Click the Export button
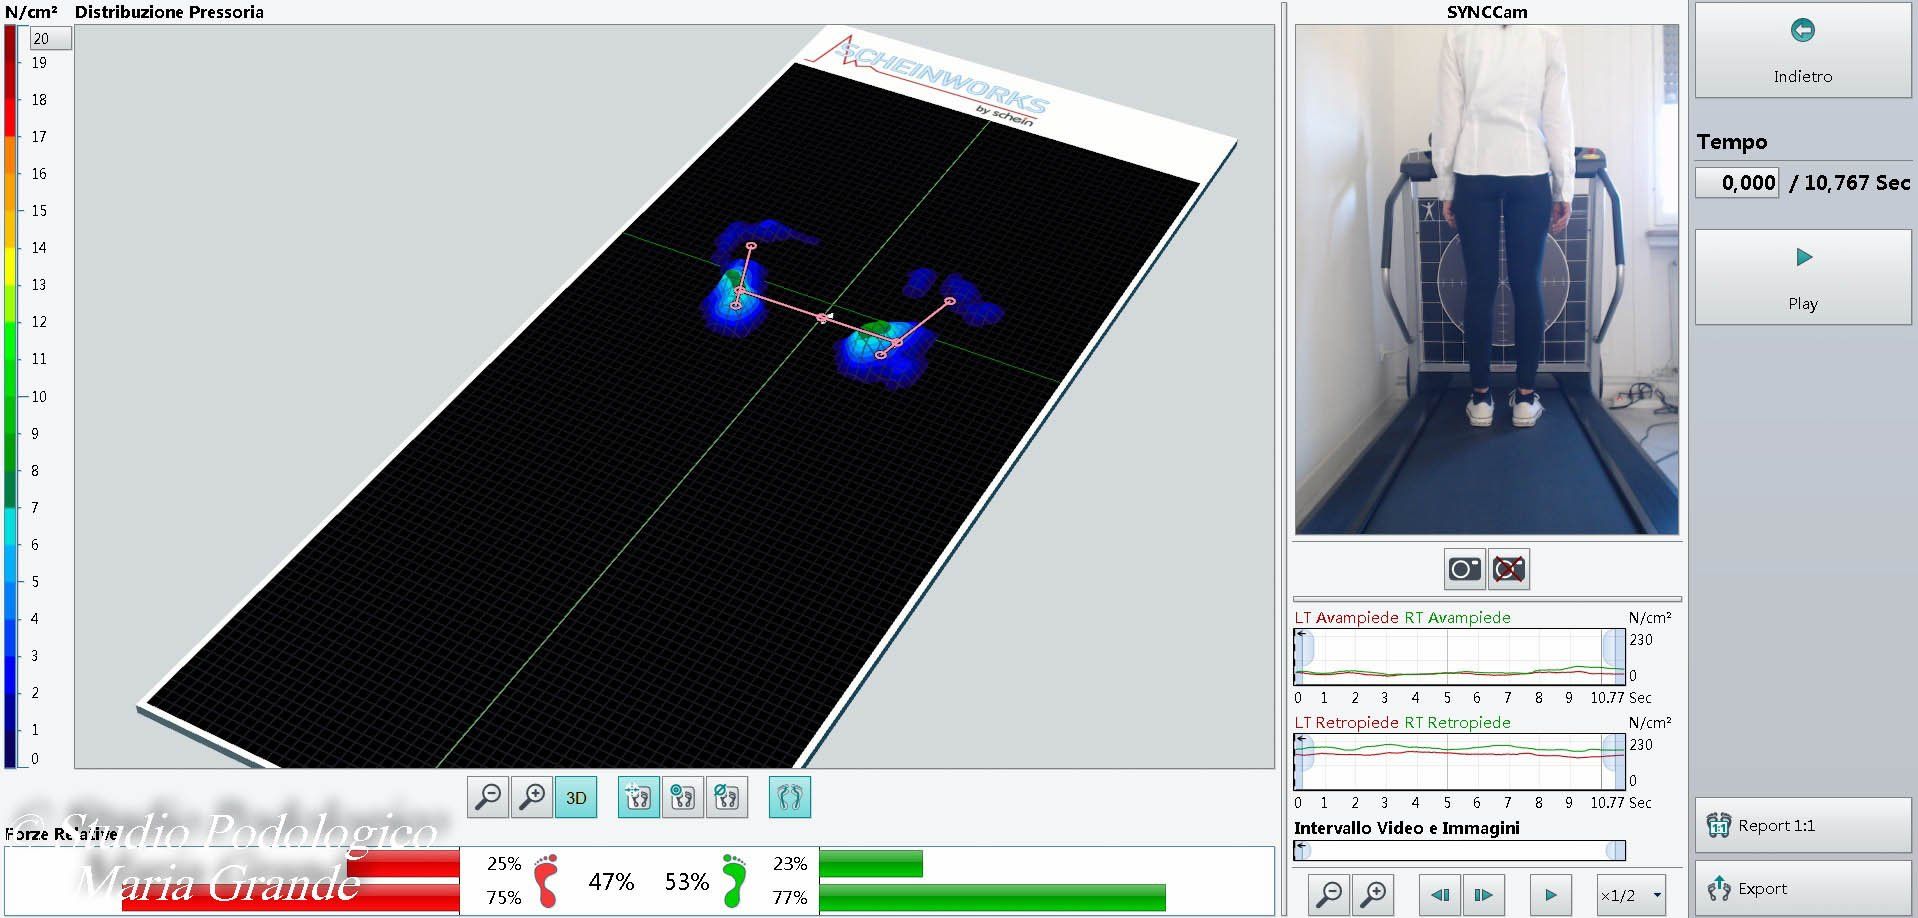The width and height of the screenshot is (1918, 918). (x=1802, y=888)
